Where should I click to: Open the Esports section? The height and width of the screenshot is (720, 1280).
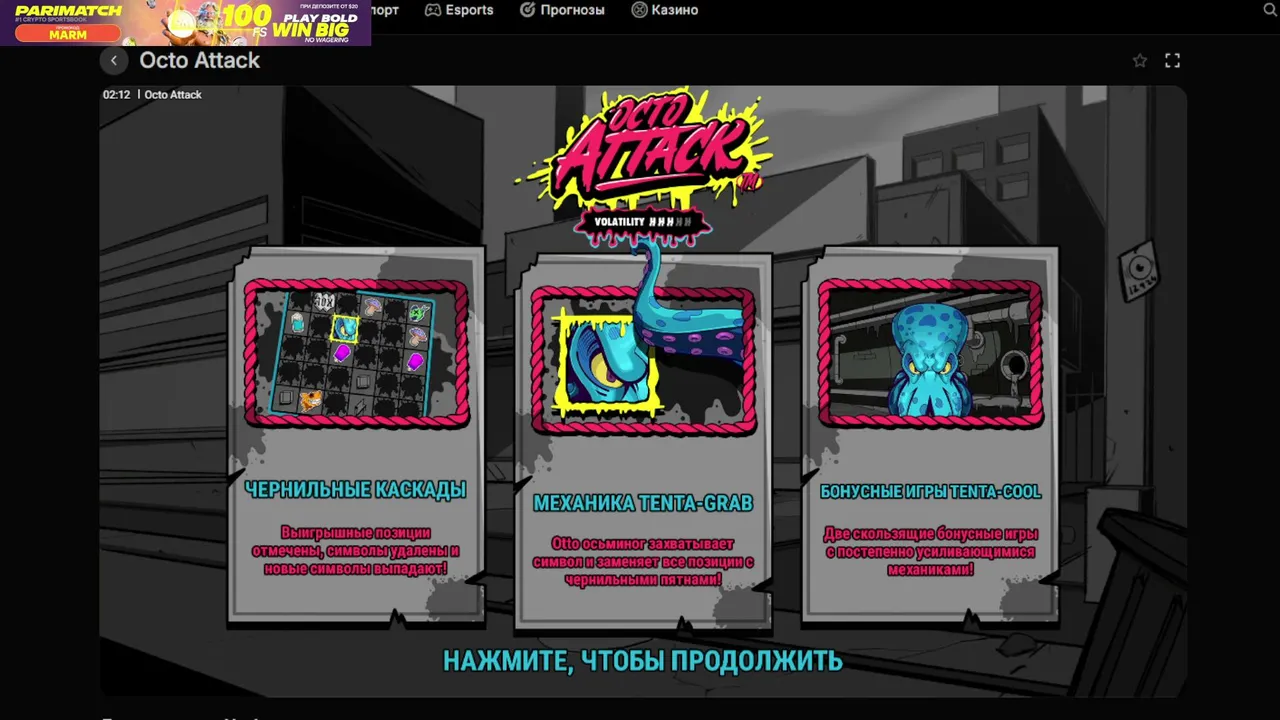click(x=459, y=10)
